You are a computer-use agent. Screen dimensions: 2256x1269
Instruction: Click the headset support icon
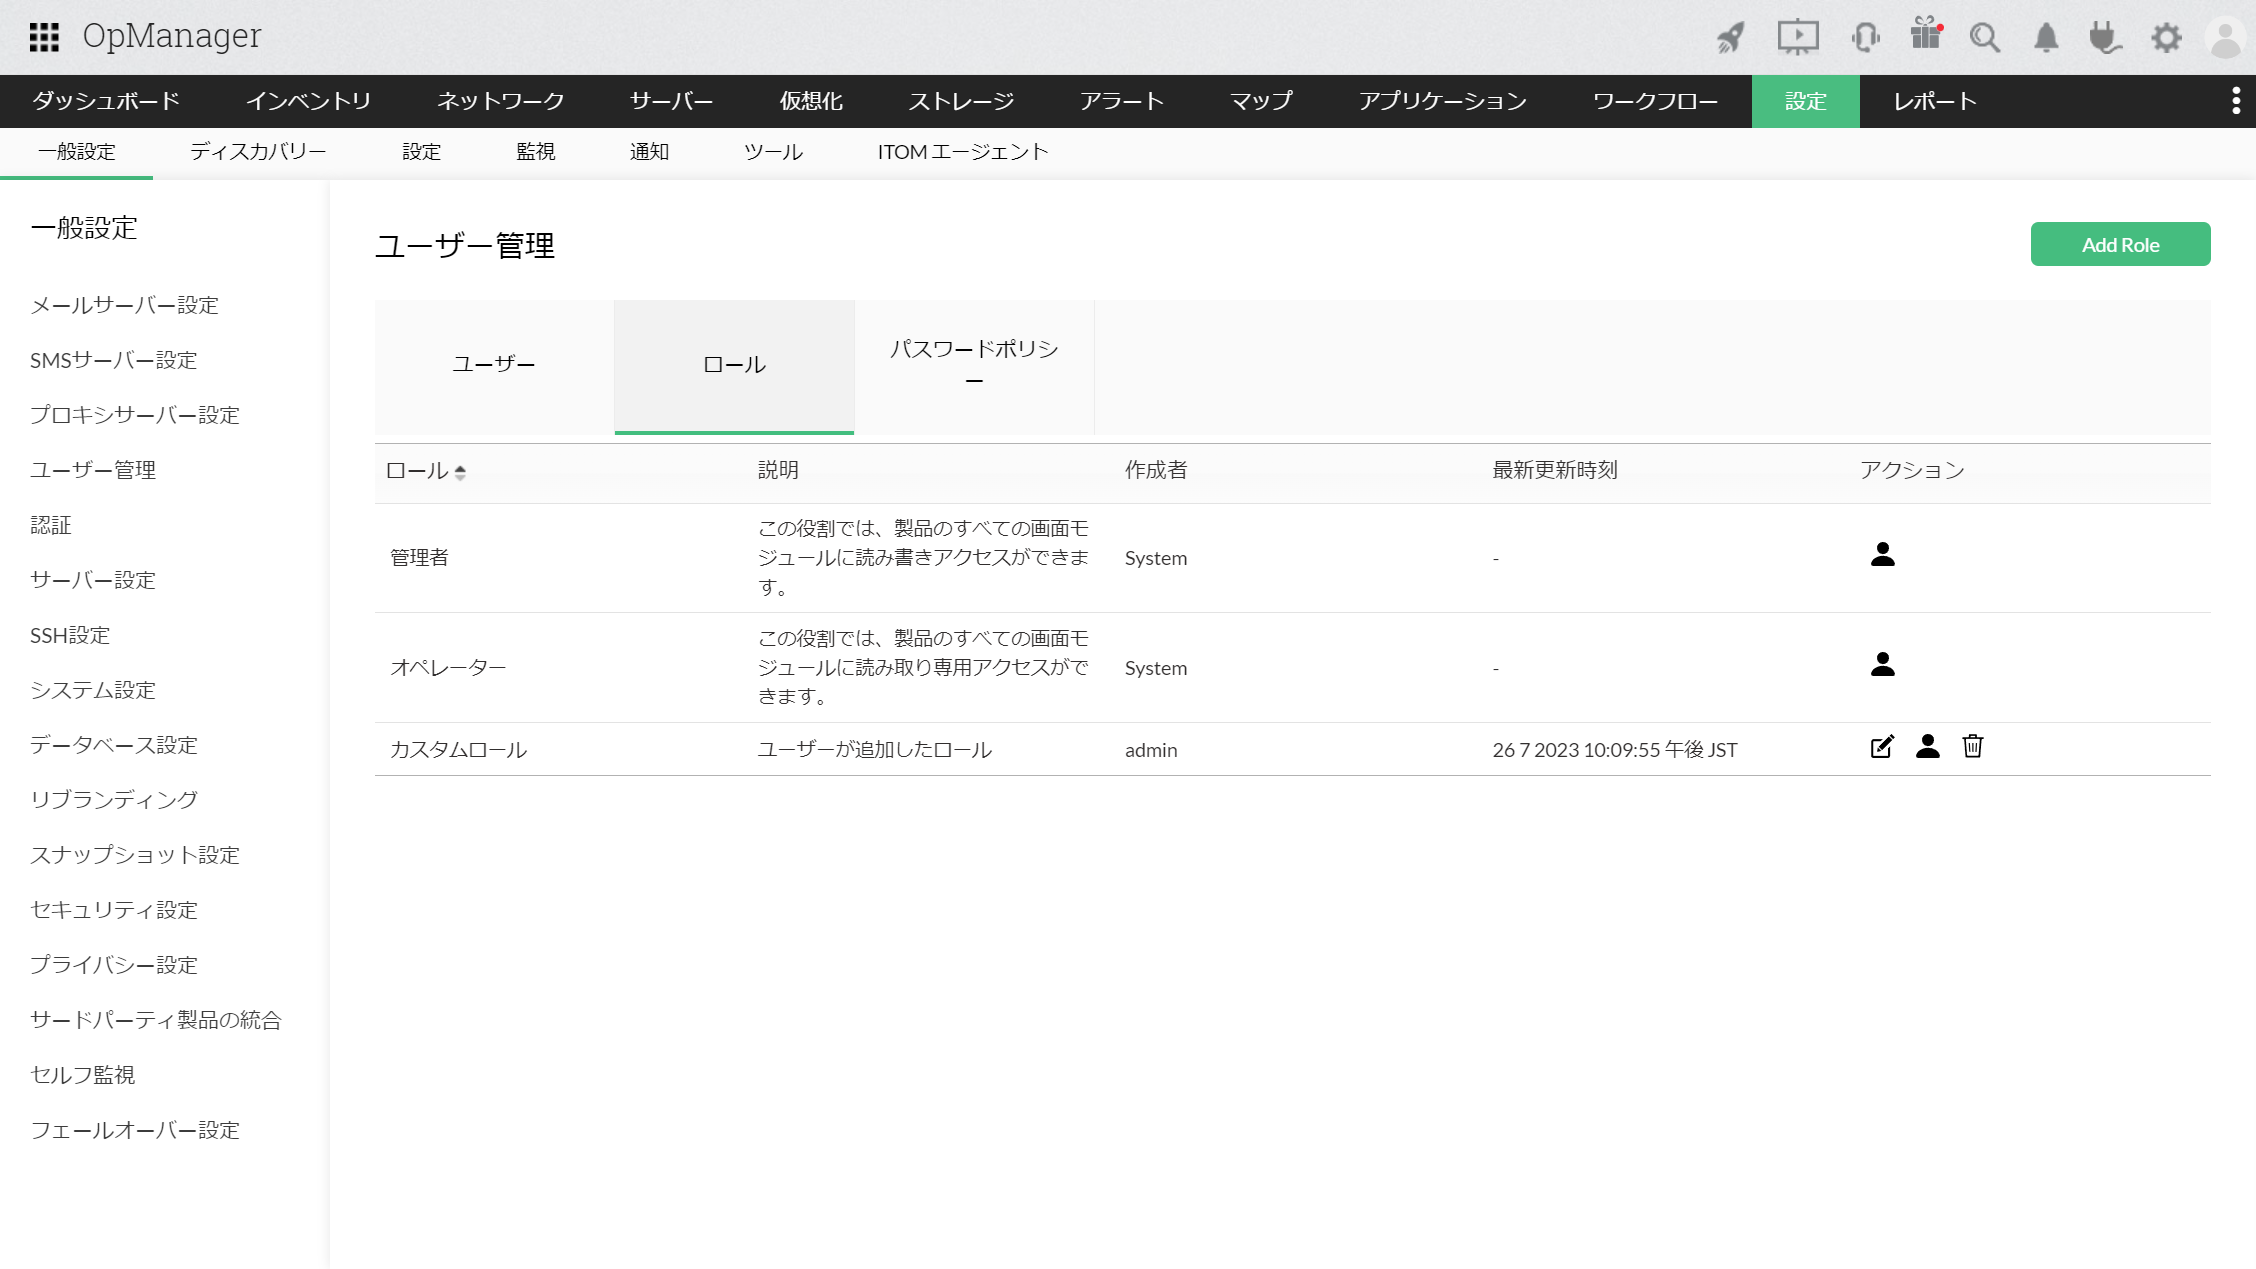tap(1865, 38)
